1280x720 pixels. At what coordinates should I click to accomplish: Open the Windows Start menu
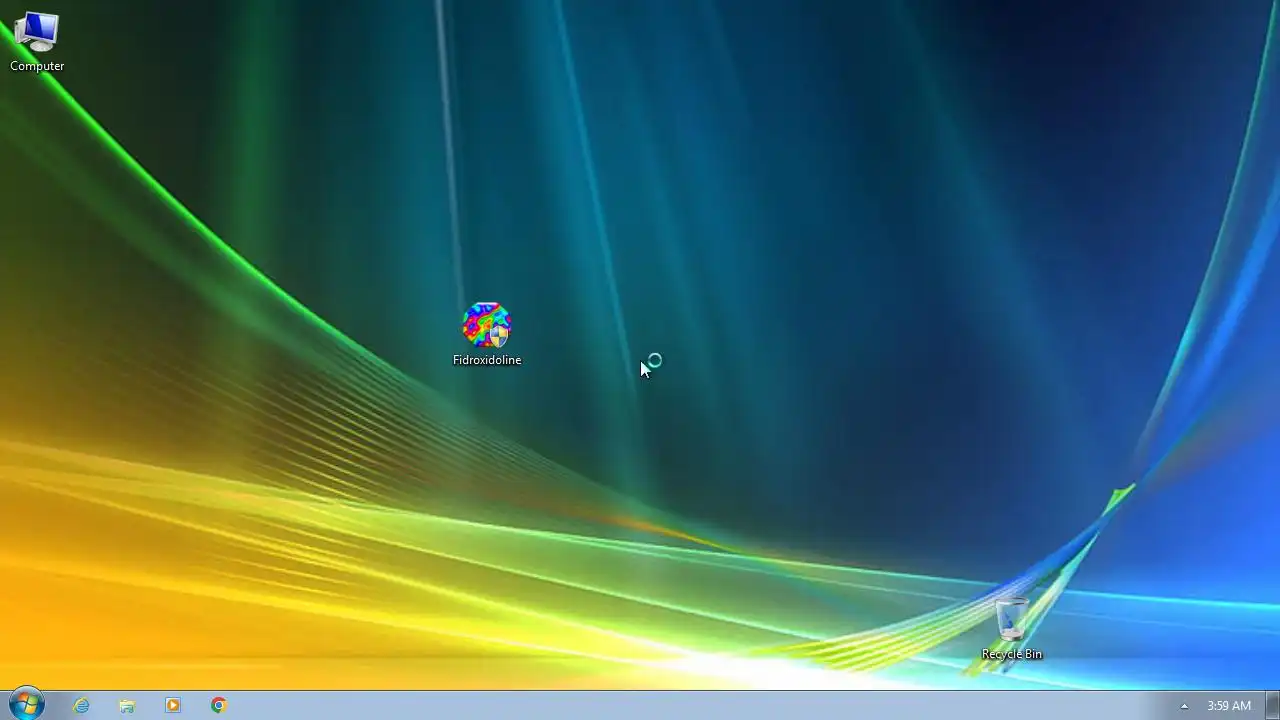point(26,704)
